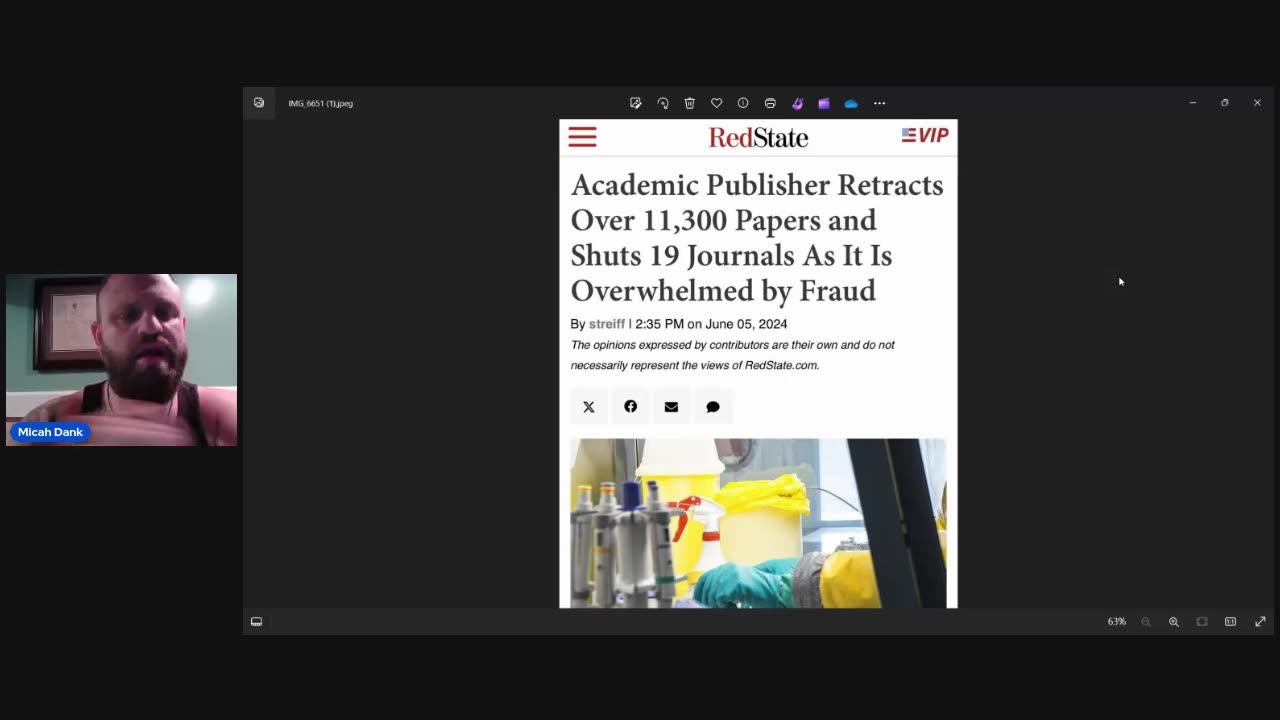
Task: Click the author name streiff
Action: tap(607, 324)
